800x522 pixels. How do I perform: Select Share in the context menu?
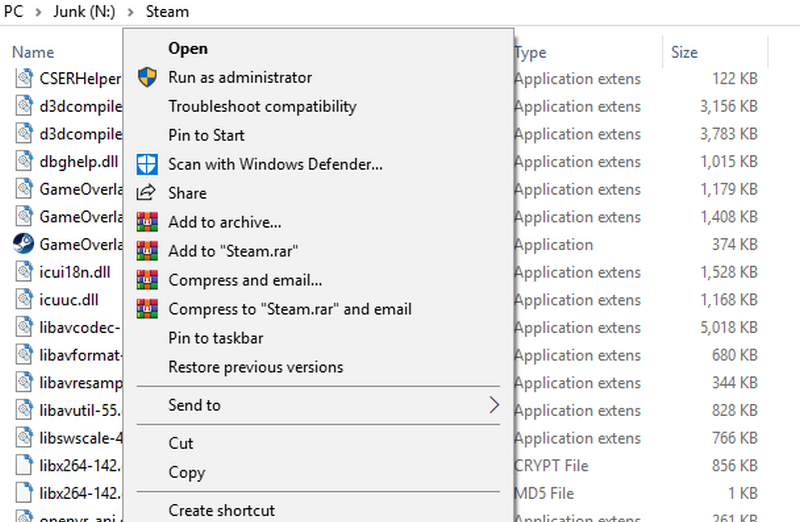click(x=318, y=193)
